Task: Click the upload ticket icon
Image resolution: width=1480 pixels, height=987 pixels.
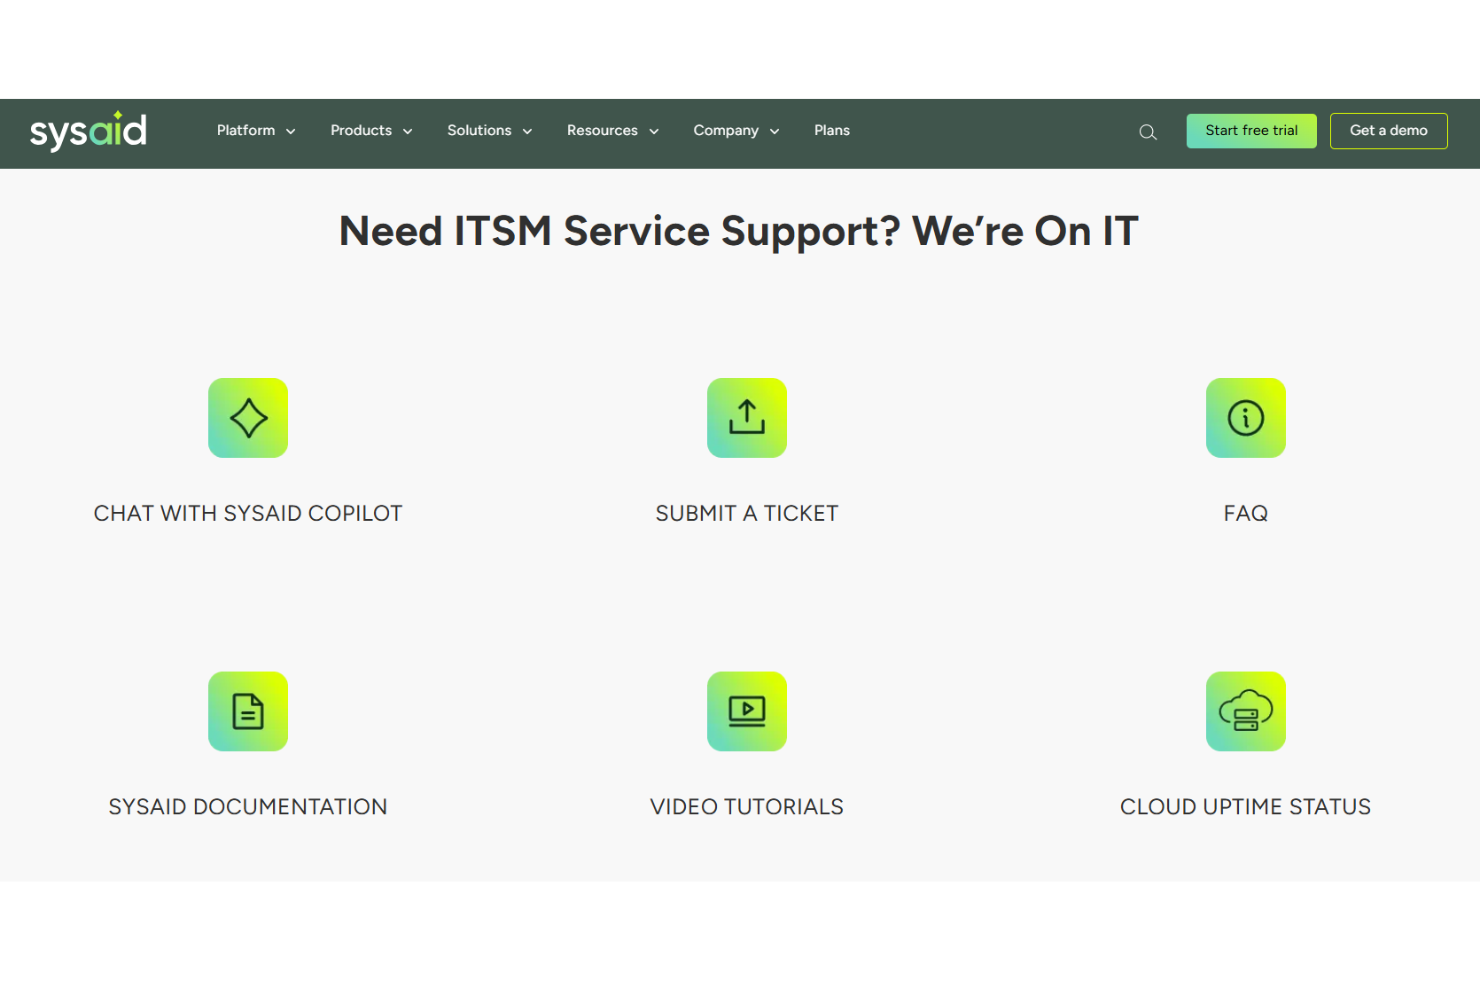Action: pyautogui.click(x=747, y=418)
